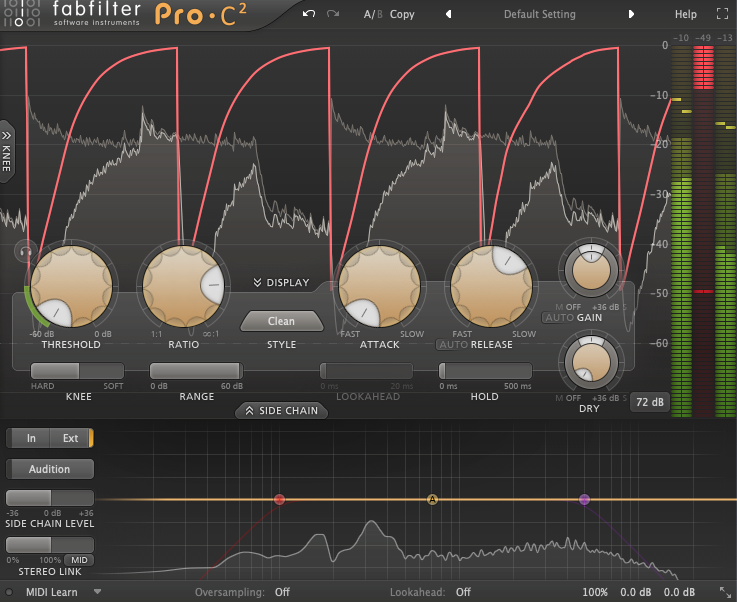
Task: Click the Lookahead slider
Action: [366, 371]
